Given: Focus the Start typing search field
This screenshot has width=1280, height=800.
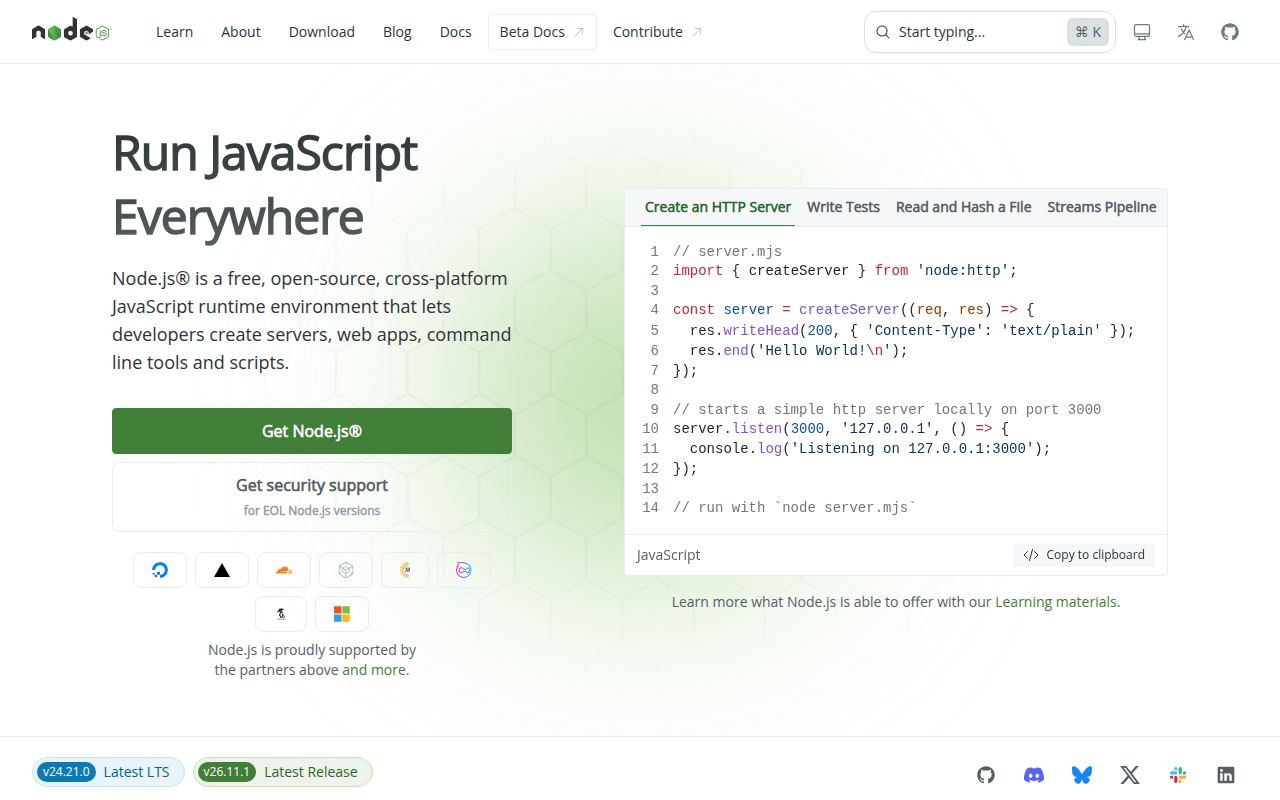Looking at the screenshot, I should click(x=990, y=32).
